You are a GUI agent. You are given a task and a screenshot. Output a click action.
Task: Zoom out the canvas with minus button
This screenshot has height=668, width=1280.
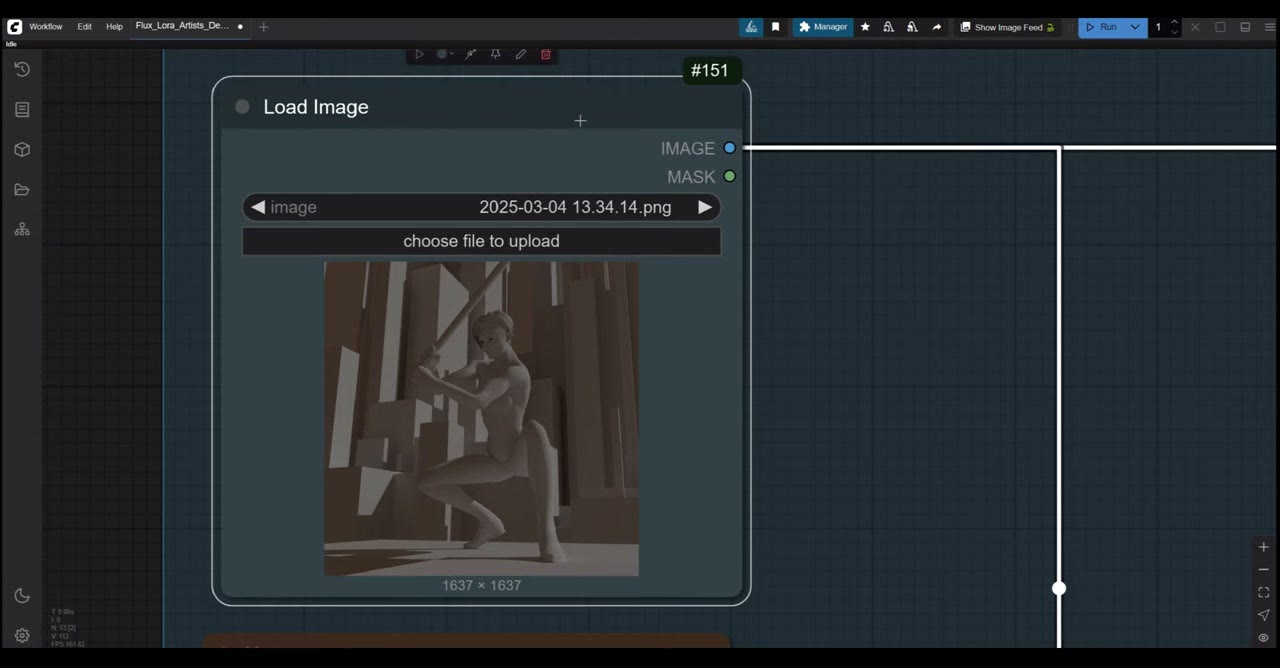click(x=1264, y=569)
